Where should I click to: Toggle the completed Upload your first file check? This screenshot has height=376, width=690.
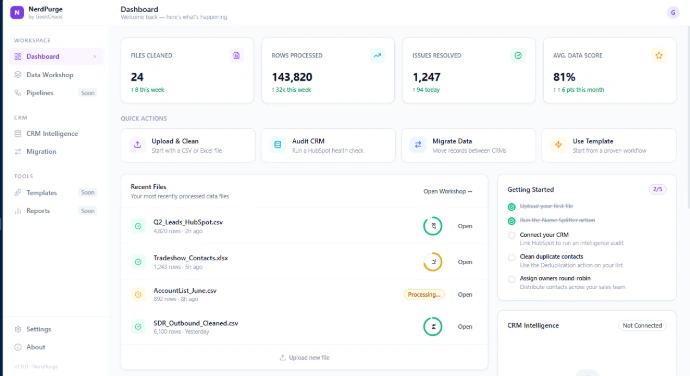coord(511,206)
